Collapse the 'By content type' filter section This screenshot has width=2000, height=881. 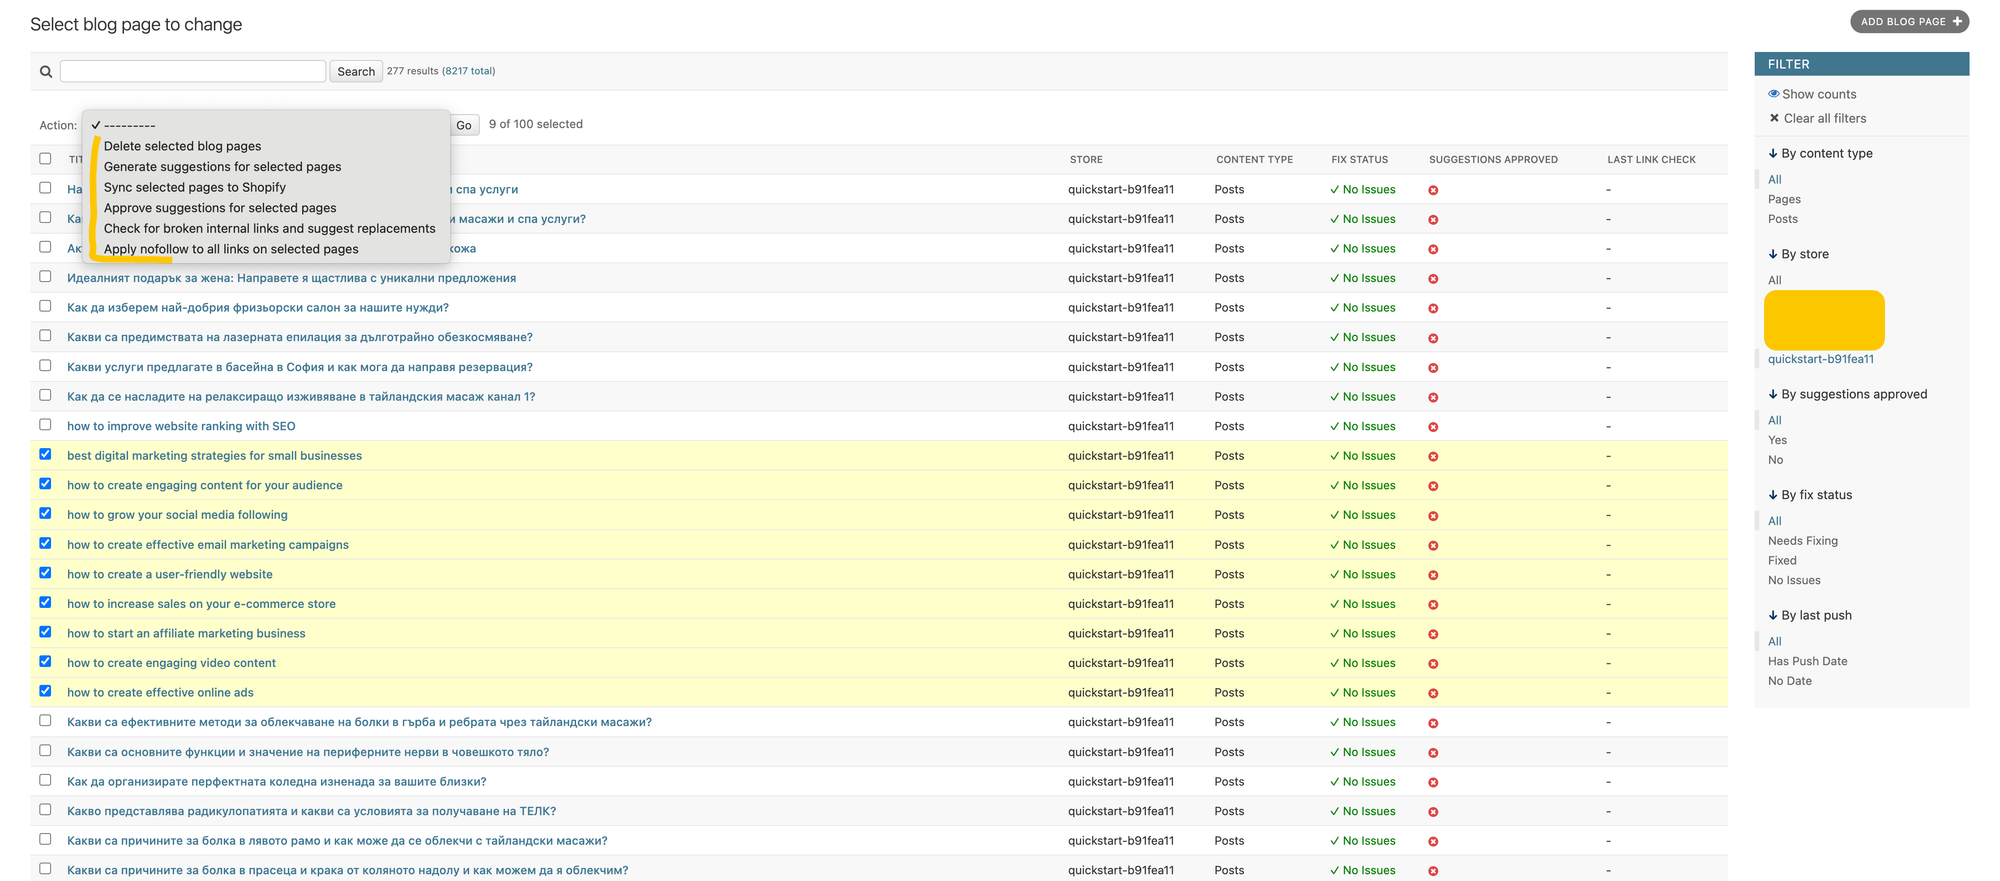(x=1820, y=153)
